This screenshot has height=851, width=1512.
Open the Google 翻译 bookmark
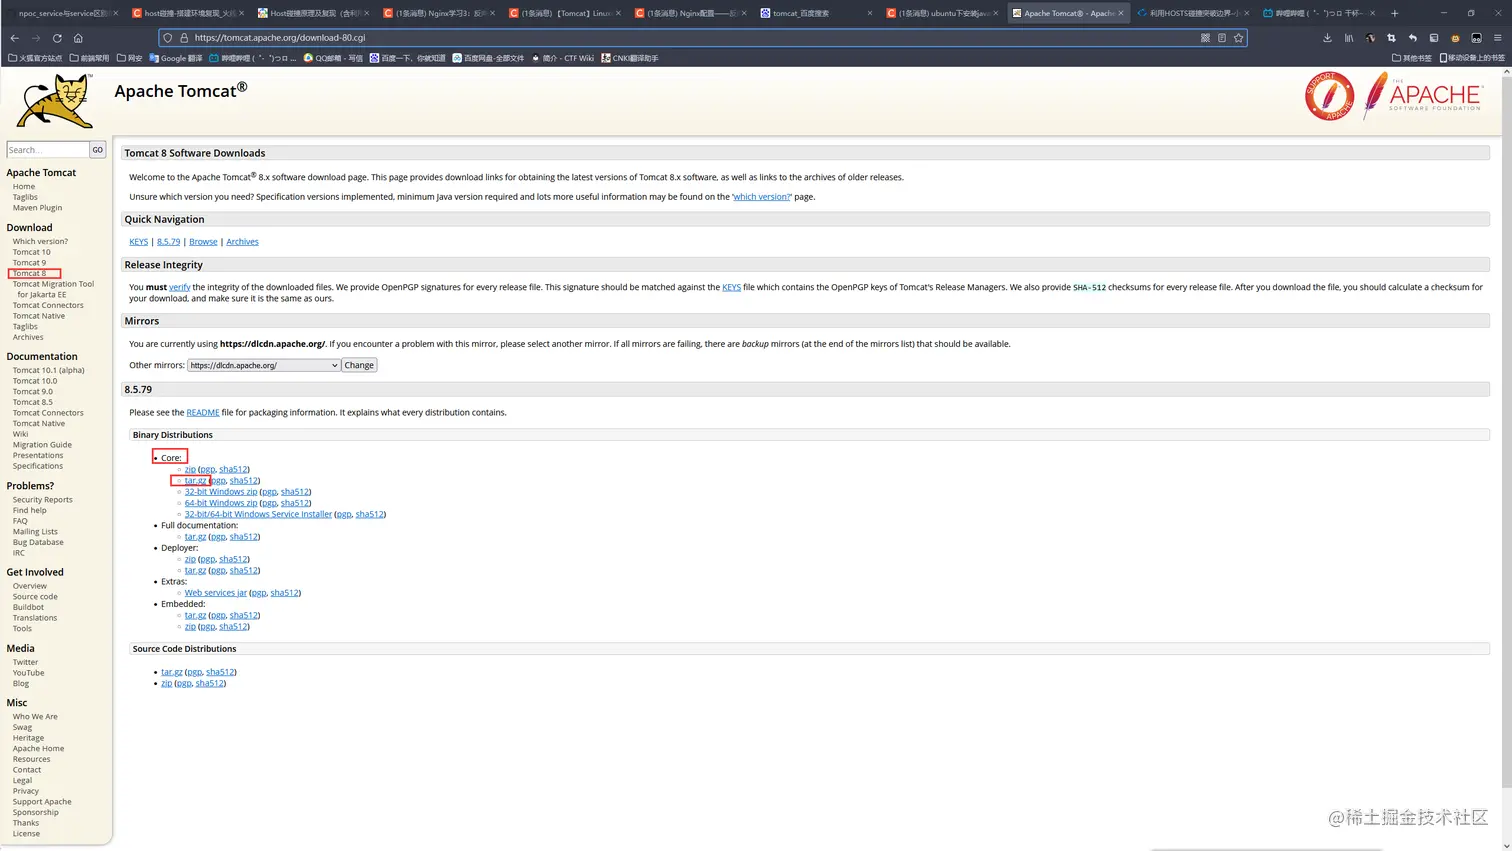coord(176,58)
